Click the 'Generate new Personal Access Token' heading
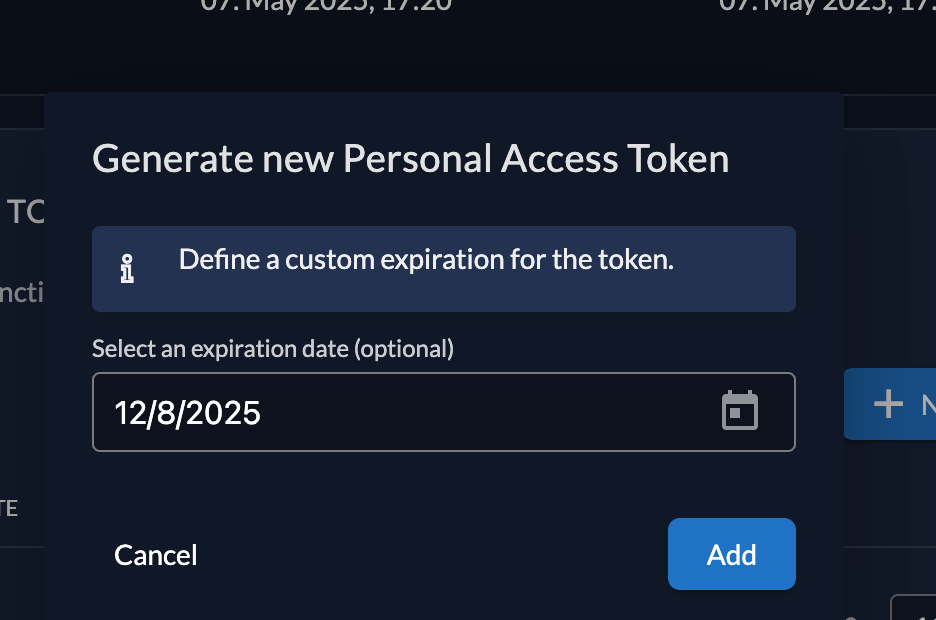936x620 pixels. [x=410, y=159]
